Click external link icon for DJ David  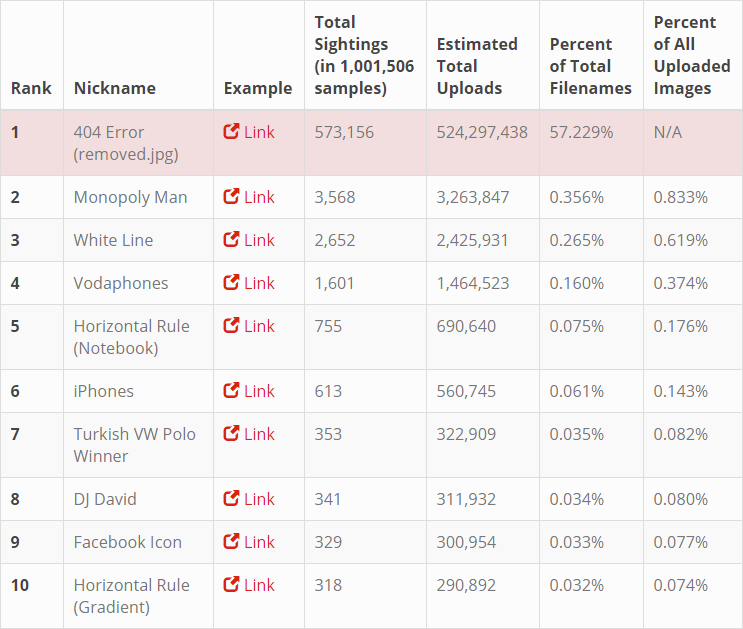pos(231,499)
